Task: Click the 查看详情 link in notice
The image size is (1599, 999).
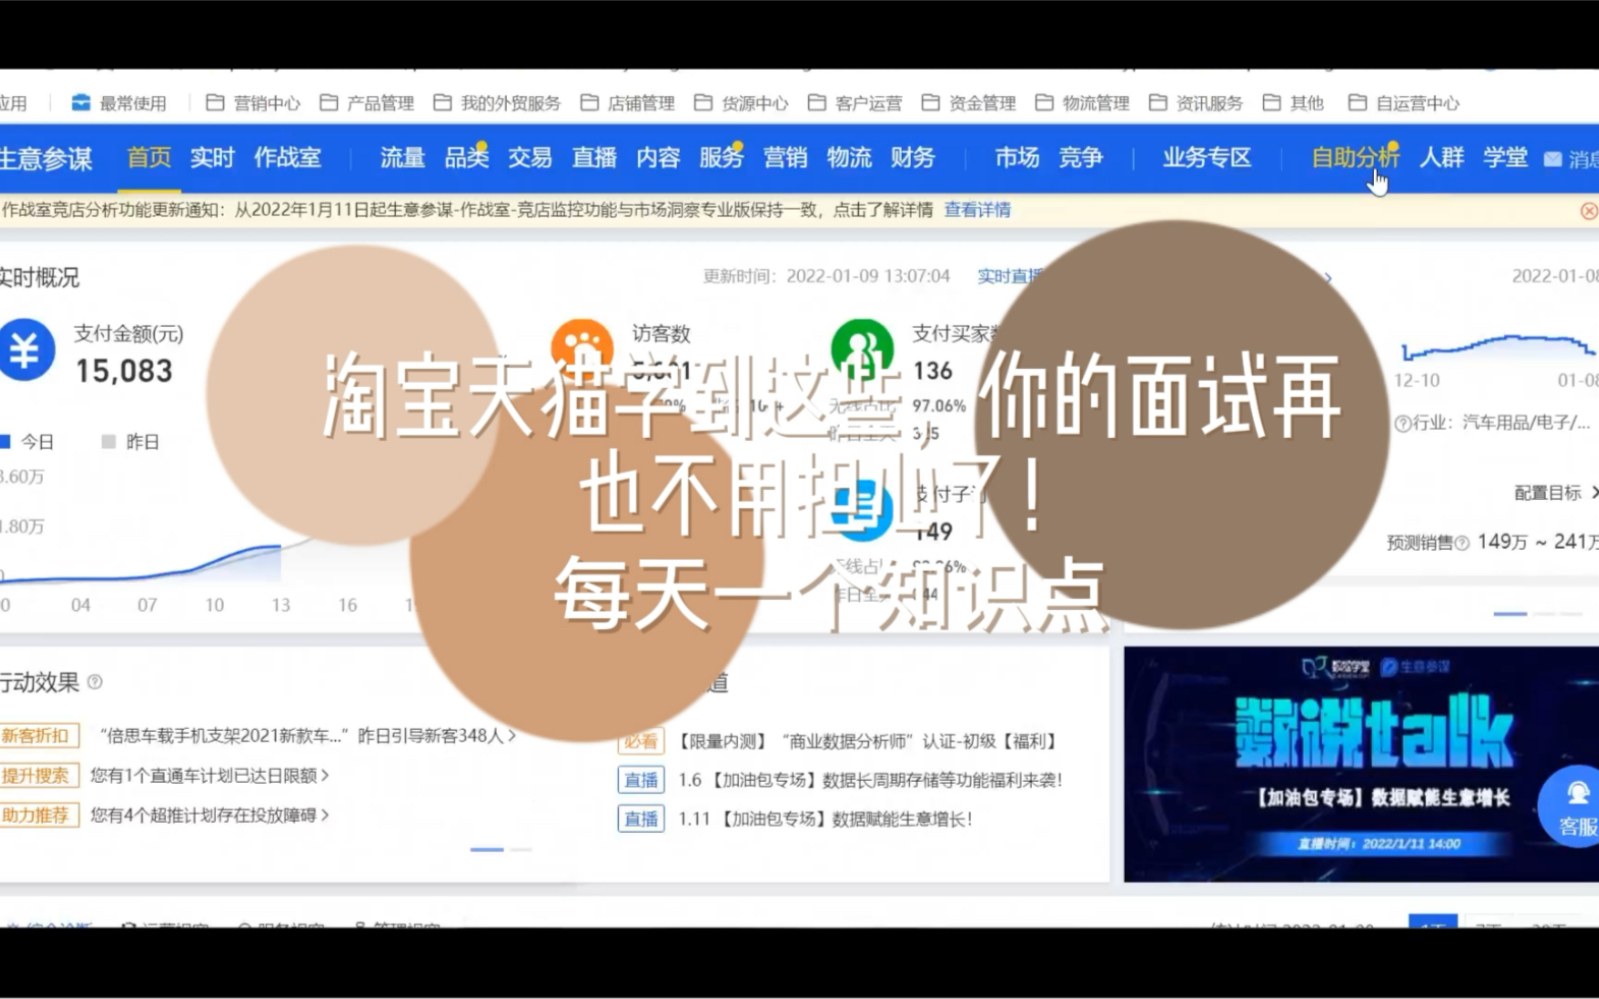Action: (x=977, y=210)
